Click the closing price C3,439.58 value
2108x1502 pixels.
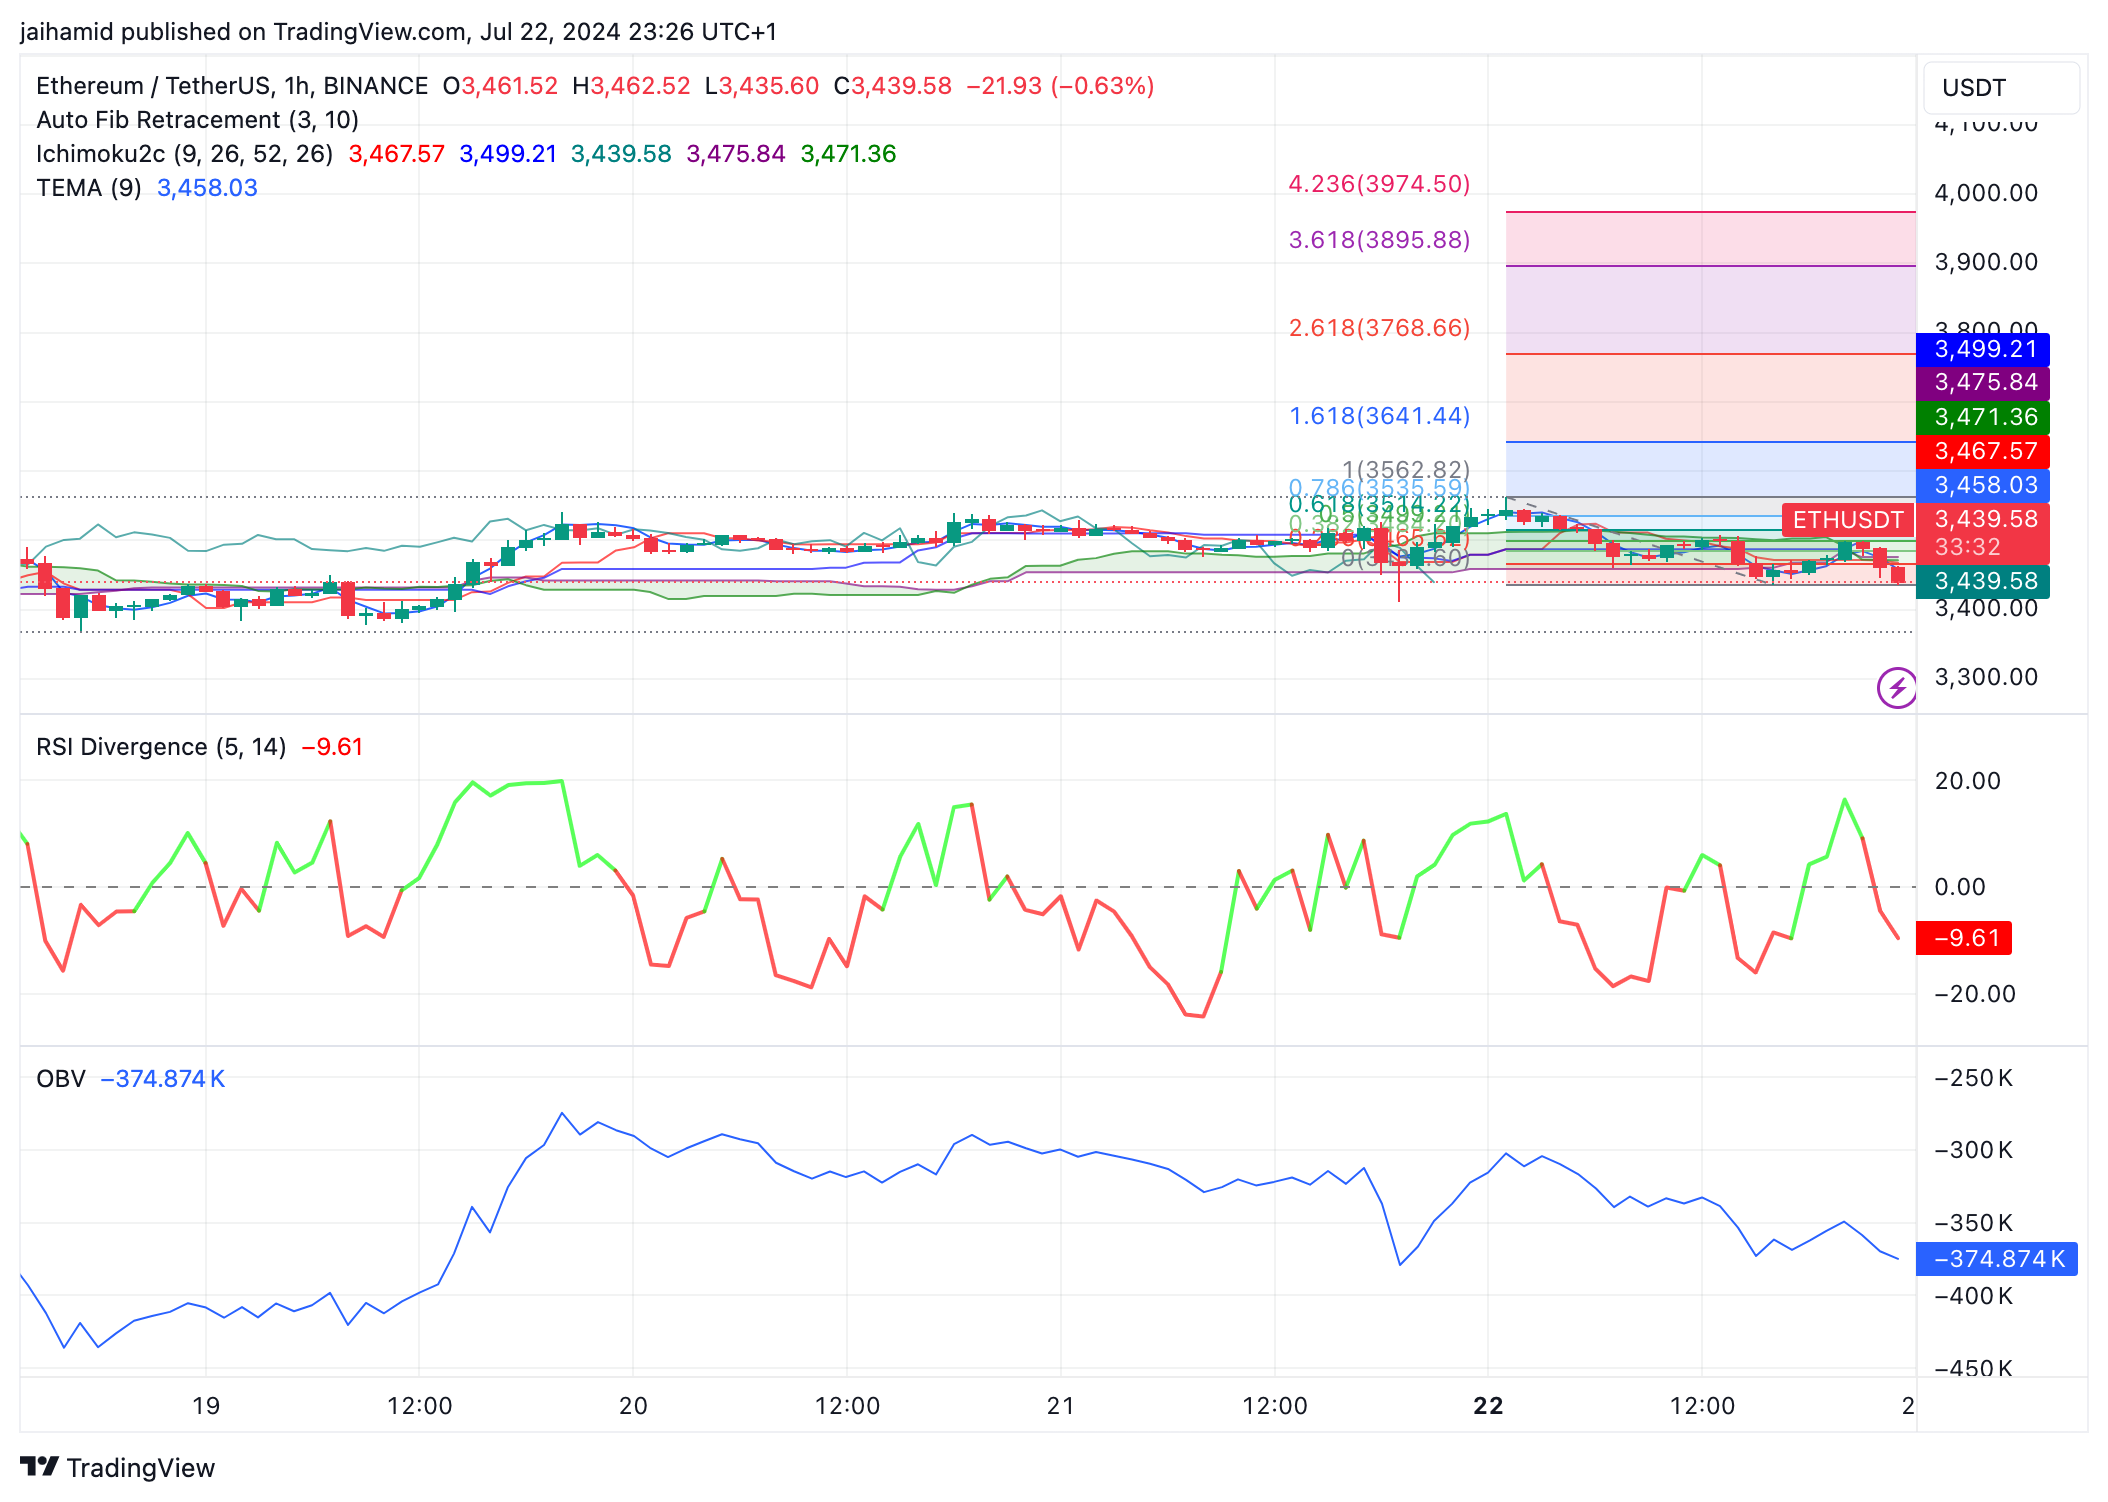893,86
